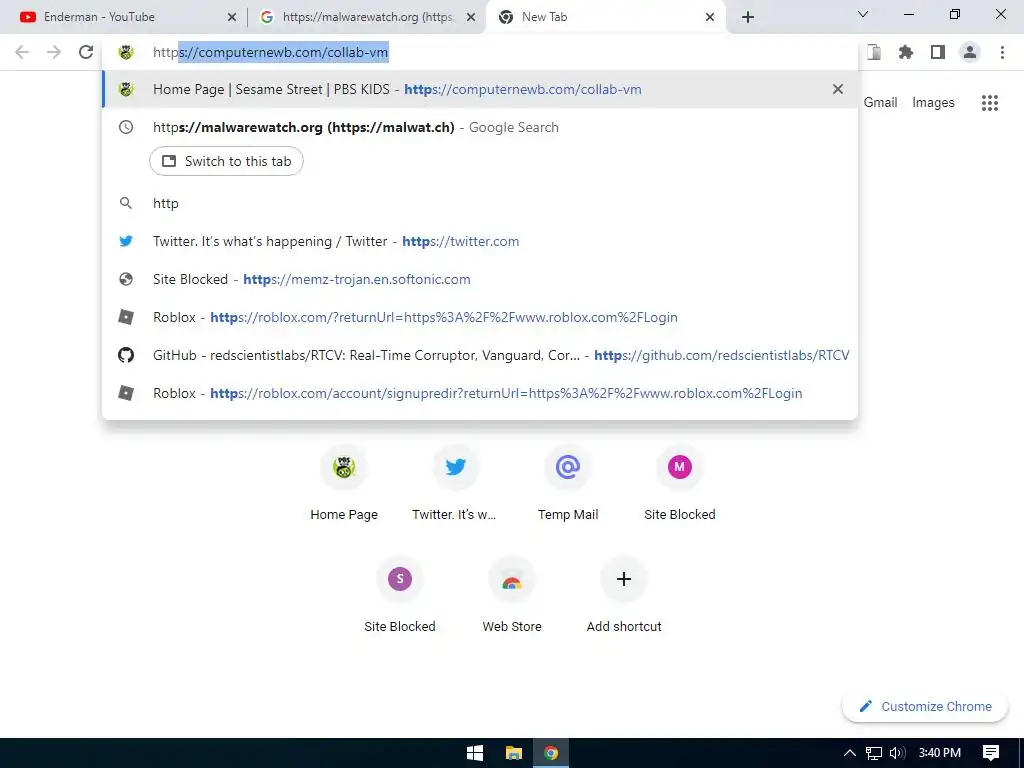1024x768 pixels.
Task: Select the 'http' search suggestion
Action: point(480,203)
